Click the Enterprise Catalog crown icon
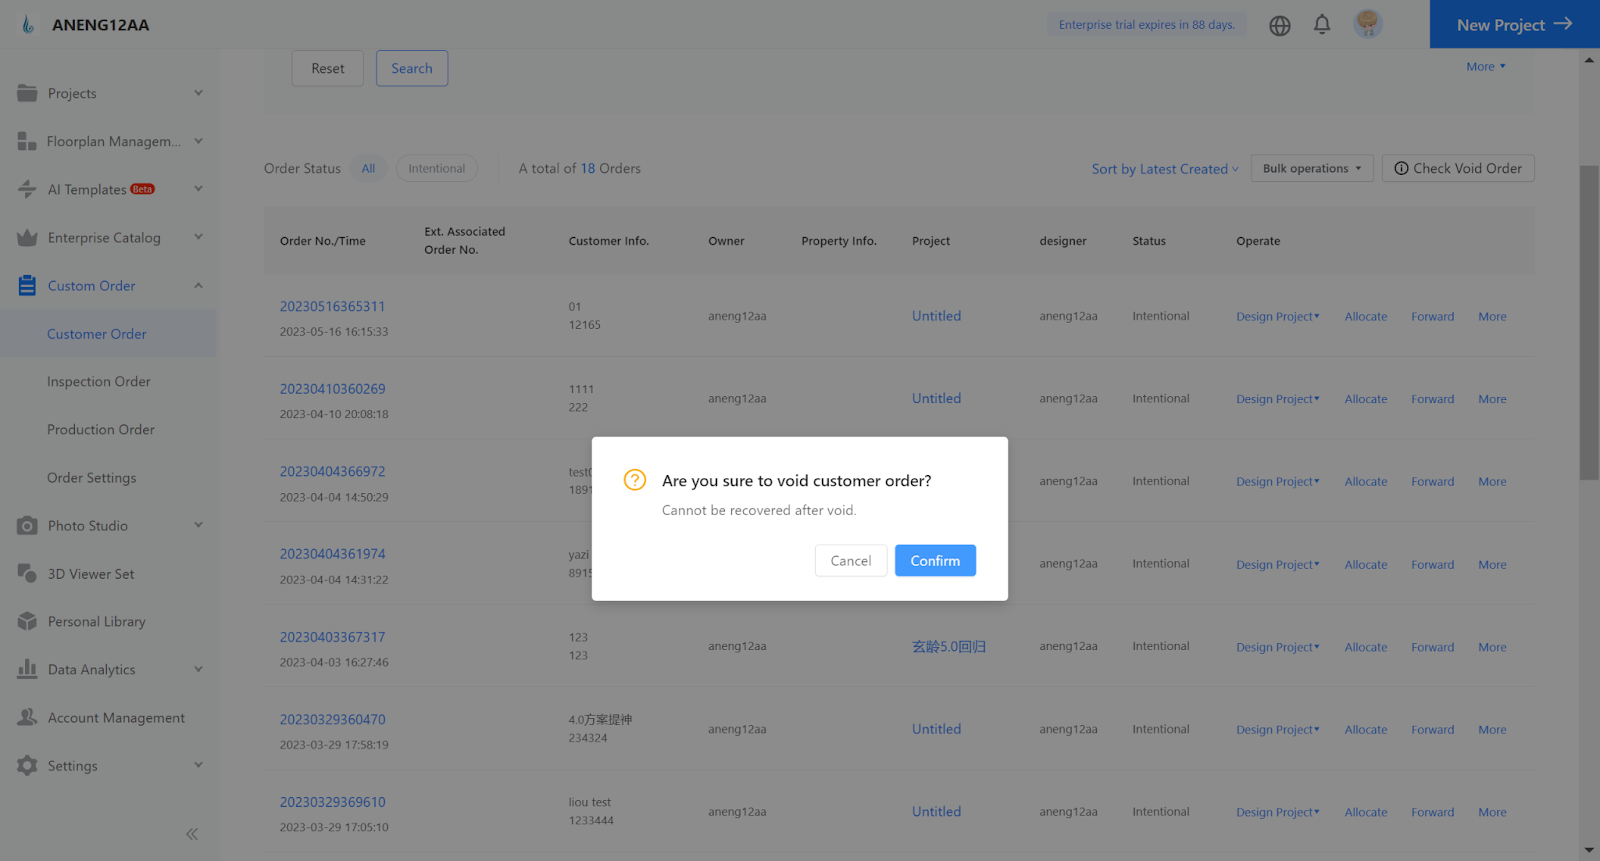 27,238
